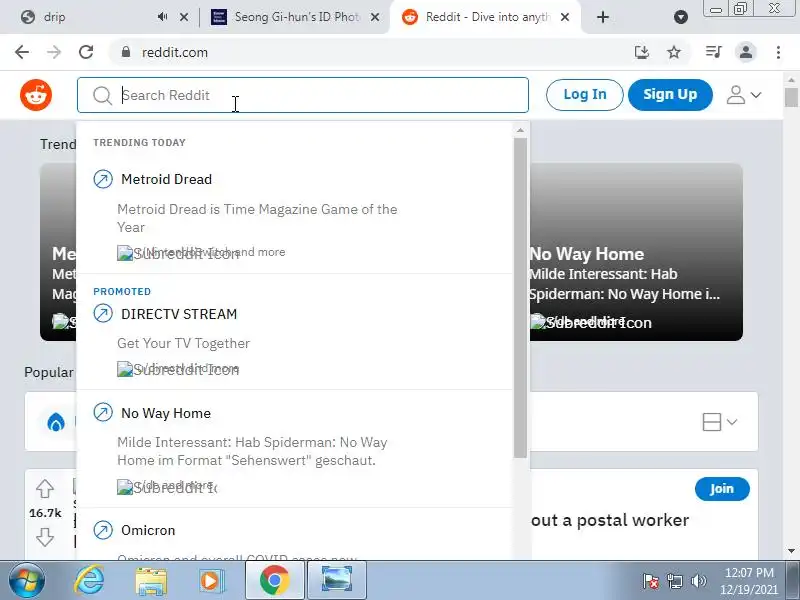Click the Chrome taskbar icon

(274, 581)
